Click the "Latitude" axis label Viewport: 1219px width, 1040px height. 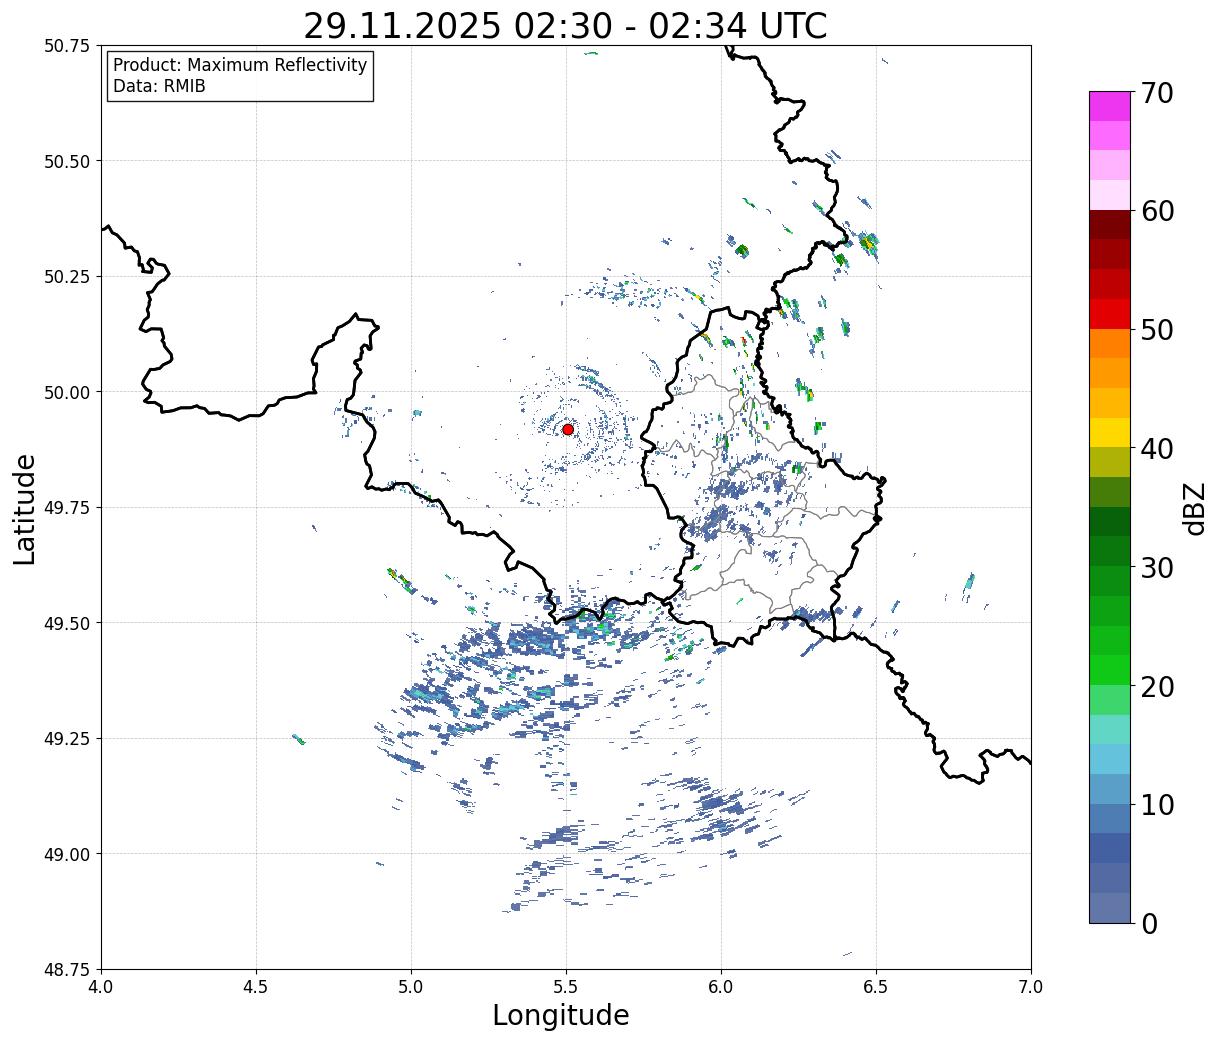[x=25, y=509]
